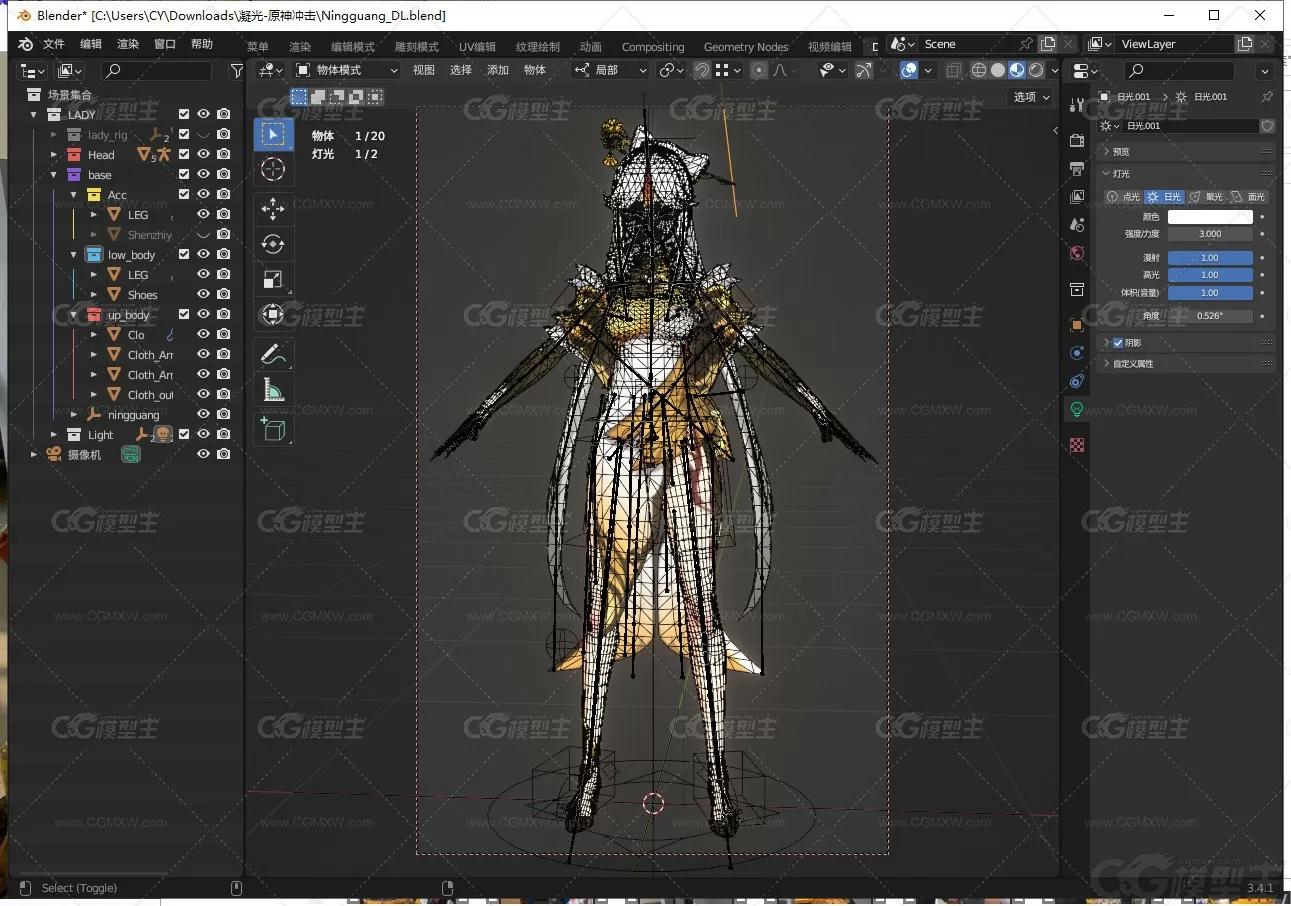Toggle snapping magnet in viewport header
The height and width of the screenshot is (906, 1291).
pos(702,70)
